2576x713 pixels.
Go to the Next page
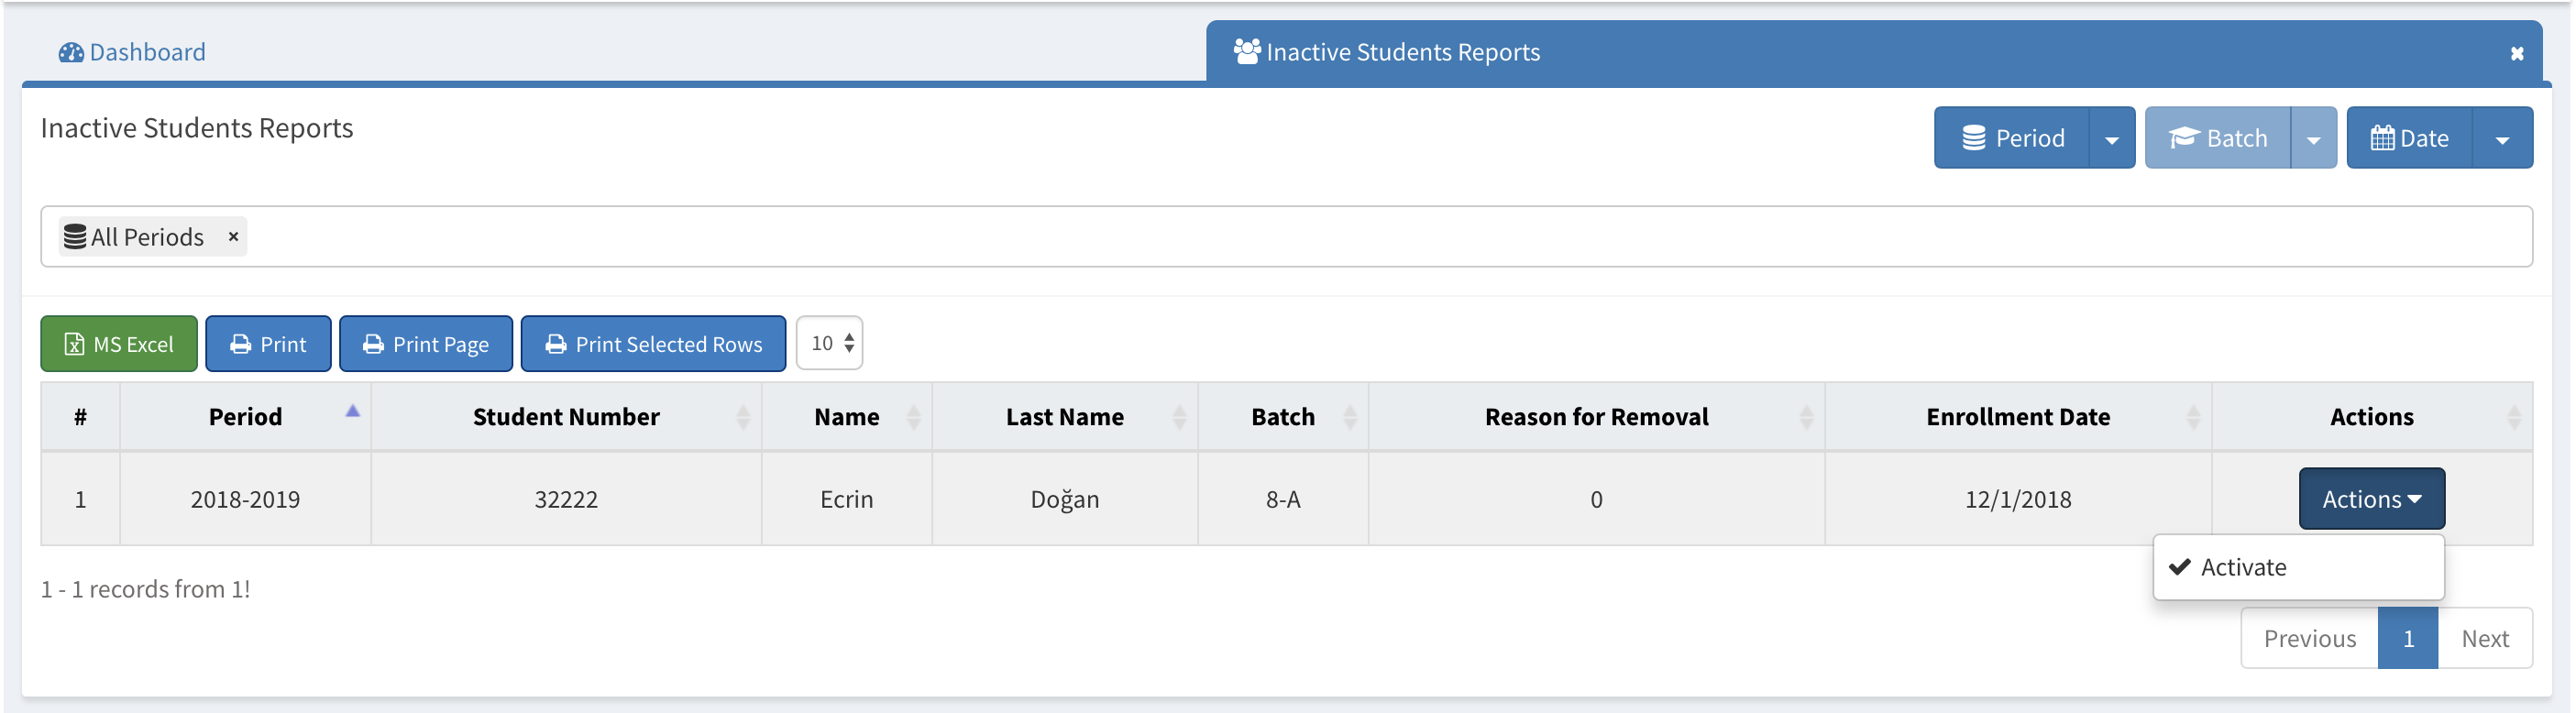[x=2484, y=639]
